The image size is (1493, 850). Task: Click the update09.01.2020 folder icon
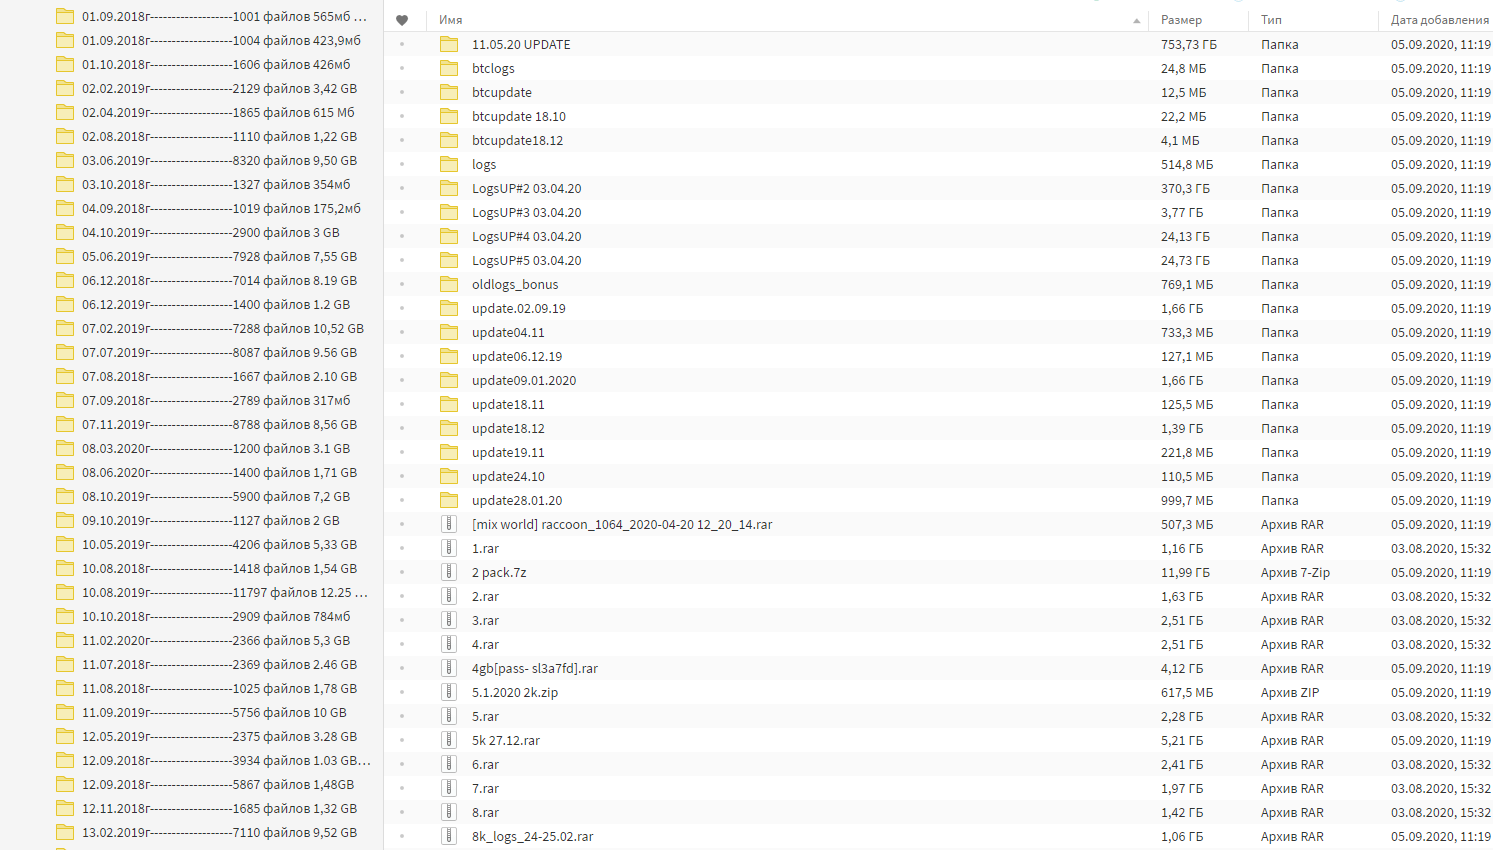click(x=449, y=380)
